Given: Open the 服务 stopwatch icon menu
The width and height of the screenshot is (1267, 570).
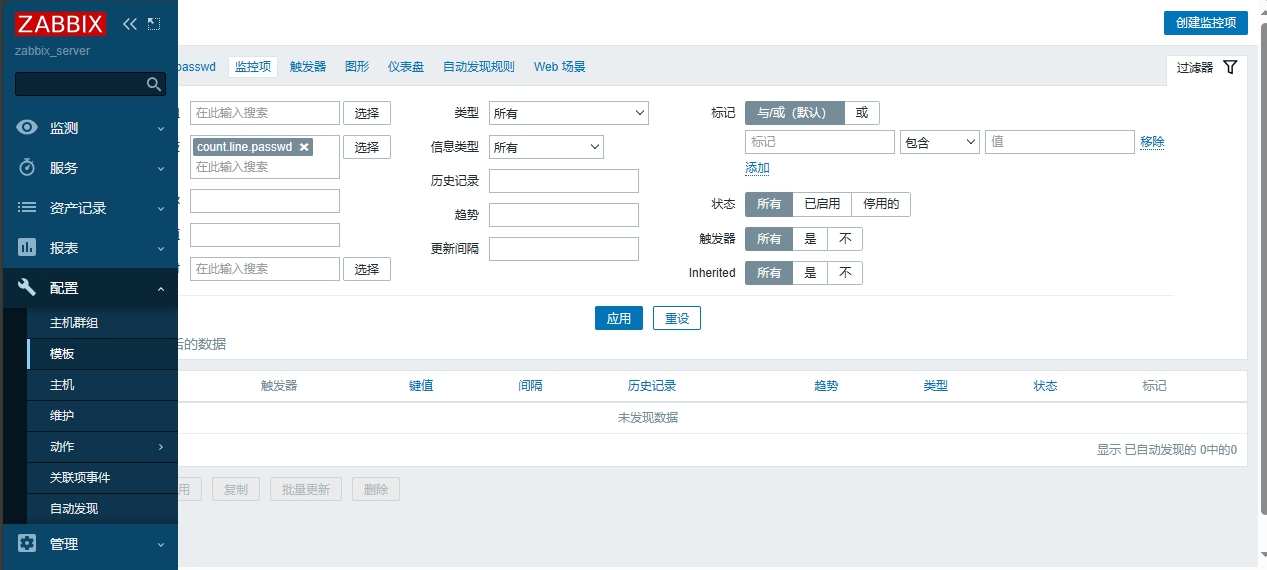Looking at the screenshot, I should [x=28, y=168].
